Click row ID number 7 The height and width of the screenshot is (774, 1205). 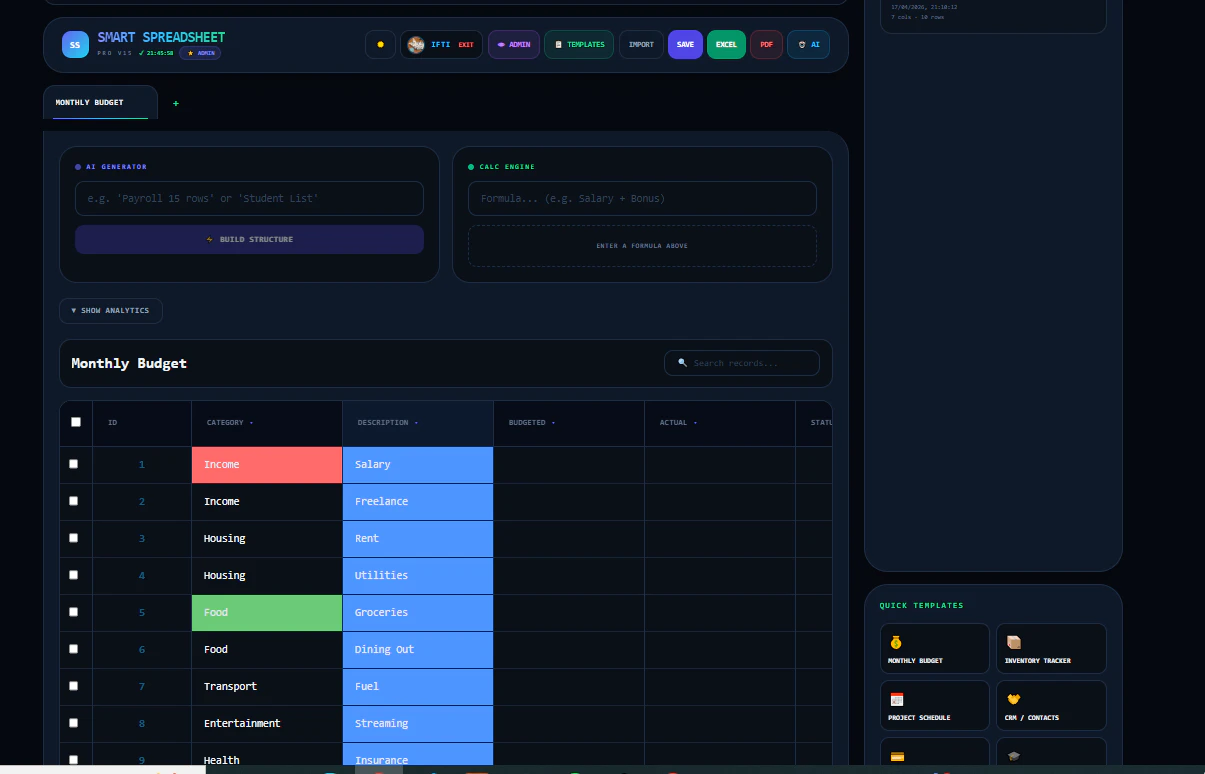[142, 687]
